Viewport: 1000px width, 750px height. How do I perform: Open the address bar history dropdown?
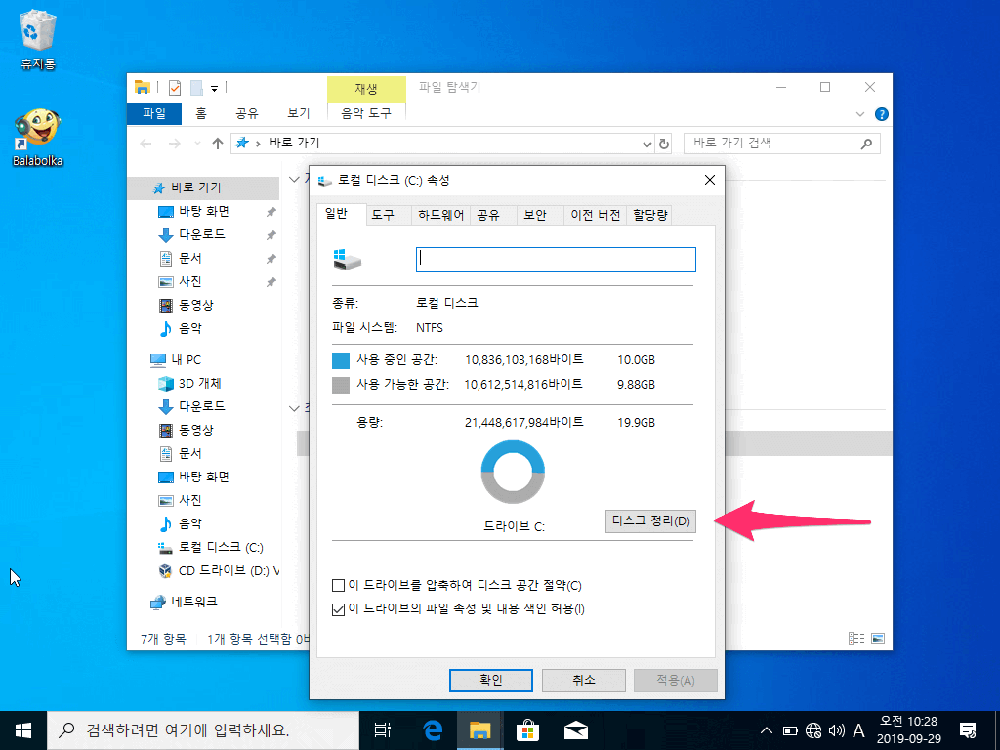[x=647, y=144]
